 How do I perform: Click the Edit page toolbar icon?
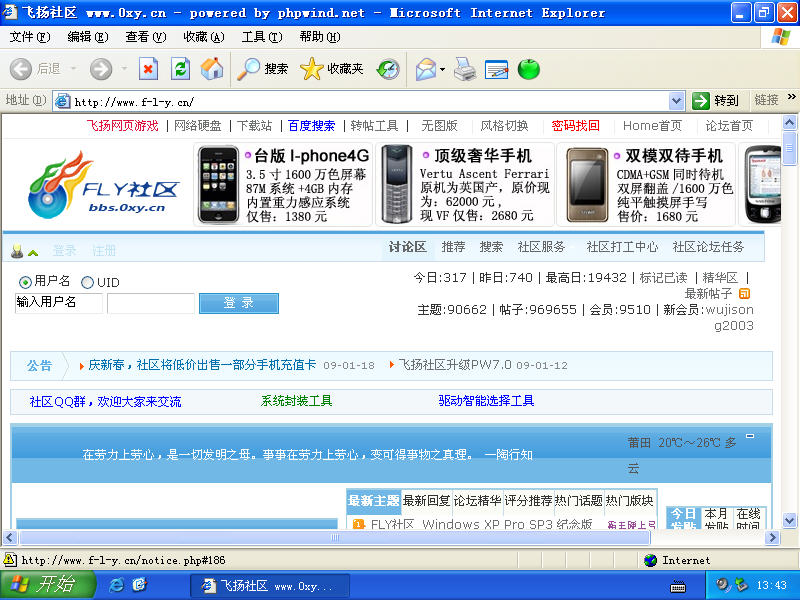pos(496,69)
